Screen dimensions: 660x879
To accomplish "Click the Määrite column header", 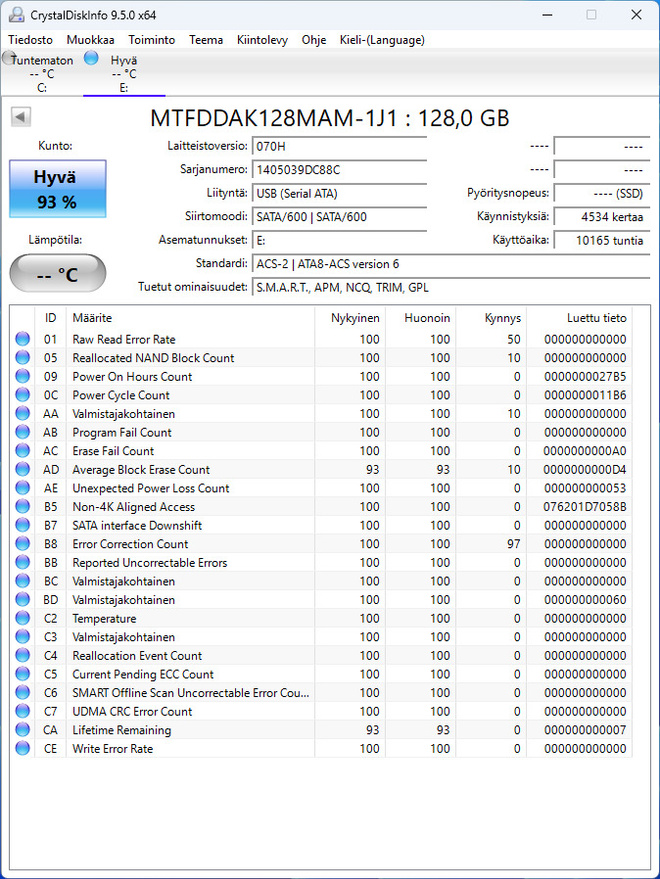I will [x=190, y=318].
